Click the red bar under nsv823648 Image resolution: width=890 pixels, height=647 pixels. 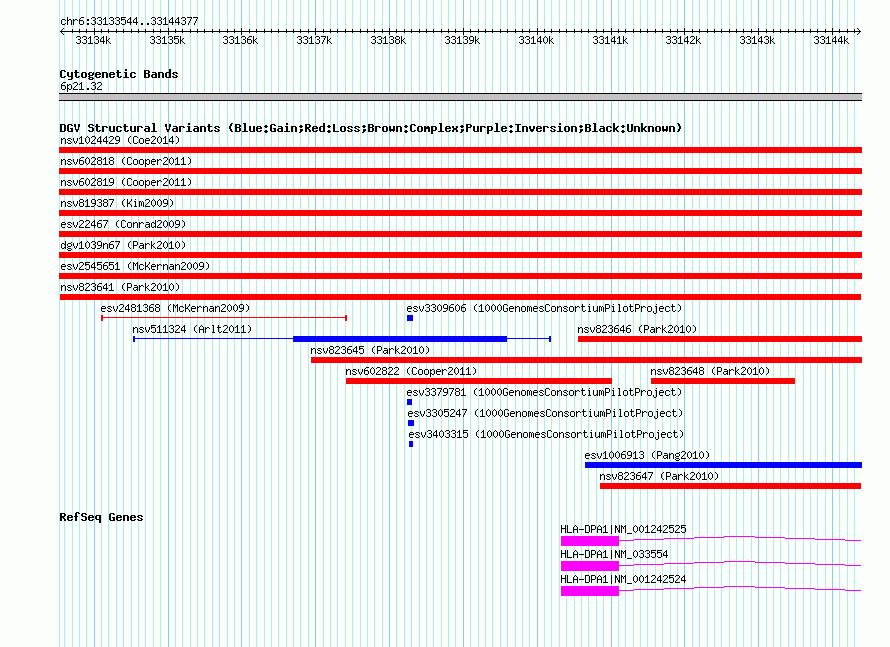[x=723, y=381]
